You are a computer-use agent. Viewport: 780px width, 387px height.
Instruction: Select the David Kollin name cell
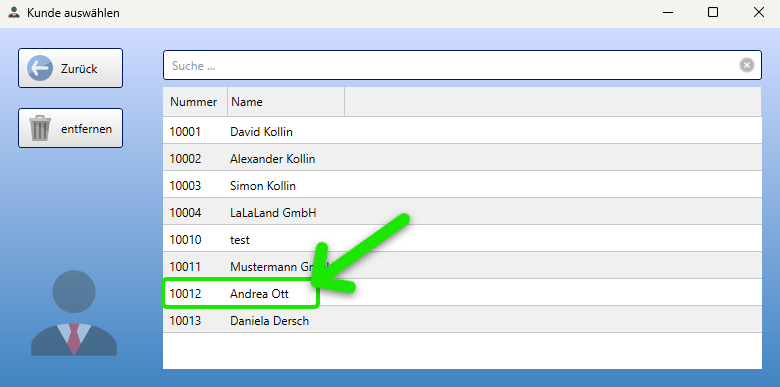coord(261,132)
